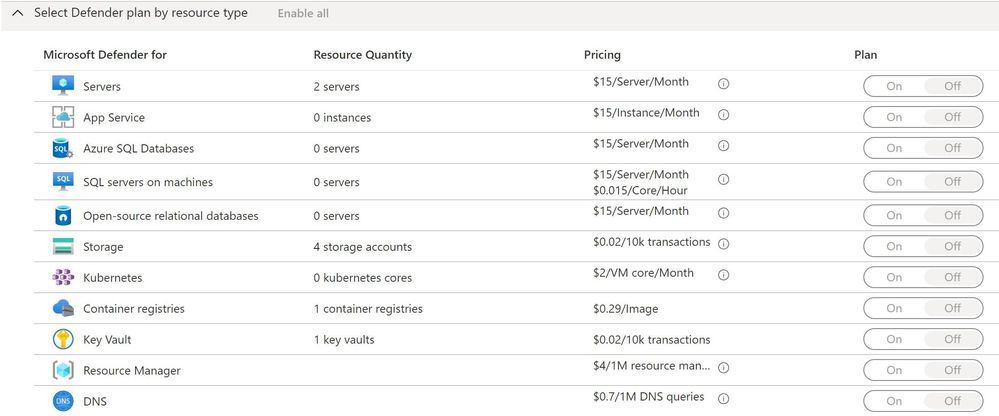Viewport: 999px width, 416px height.
Task: Open pricing info icon for SQL servers on machines
Action: pyautogui.click(x=723, y=180)
